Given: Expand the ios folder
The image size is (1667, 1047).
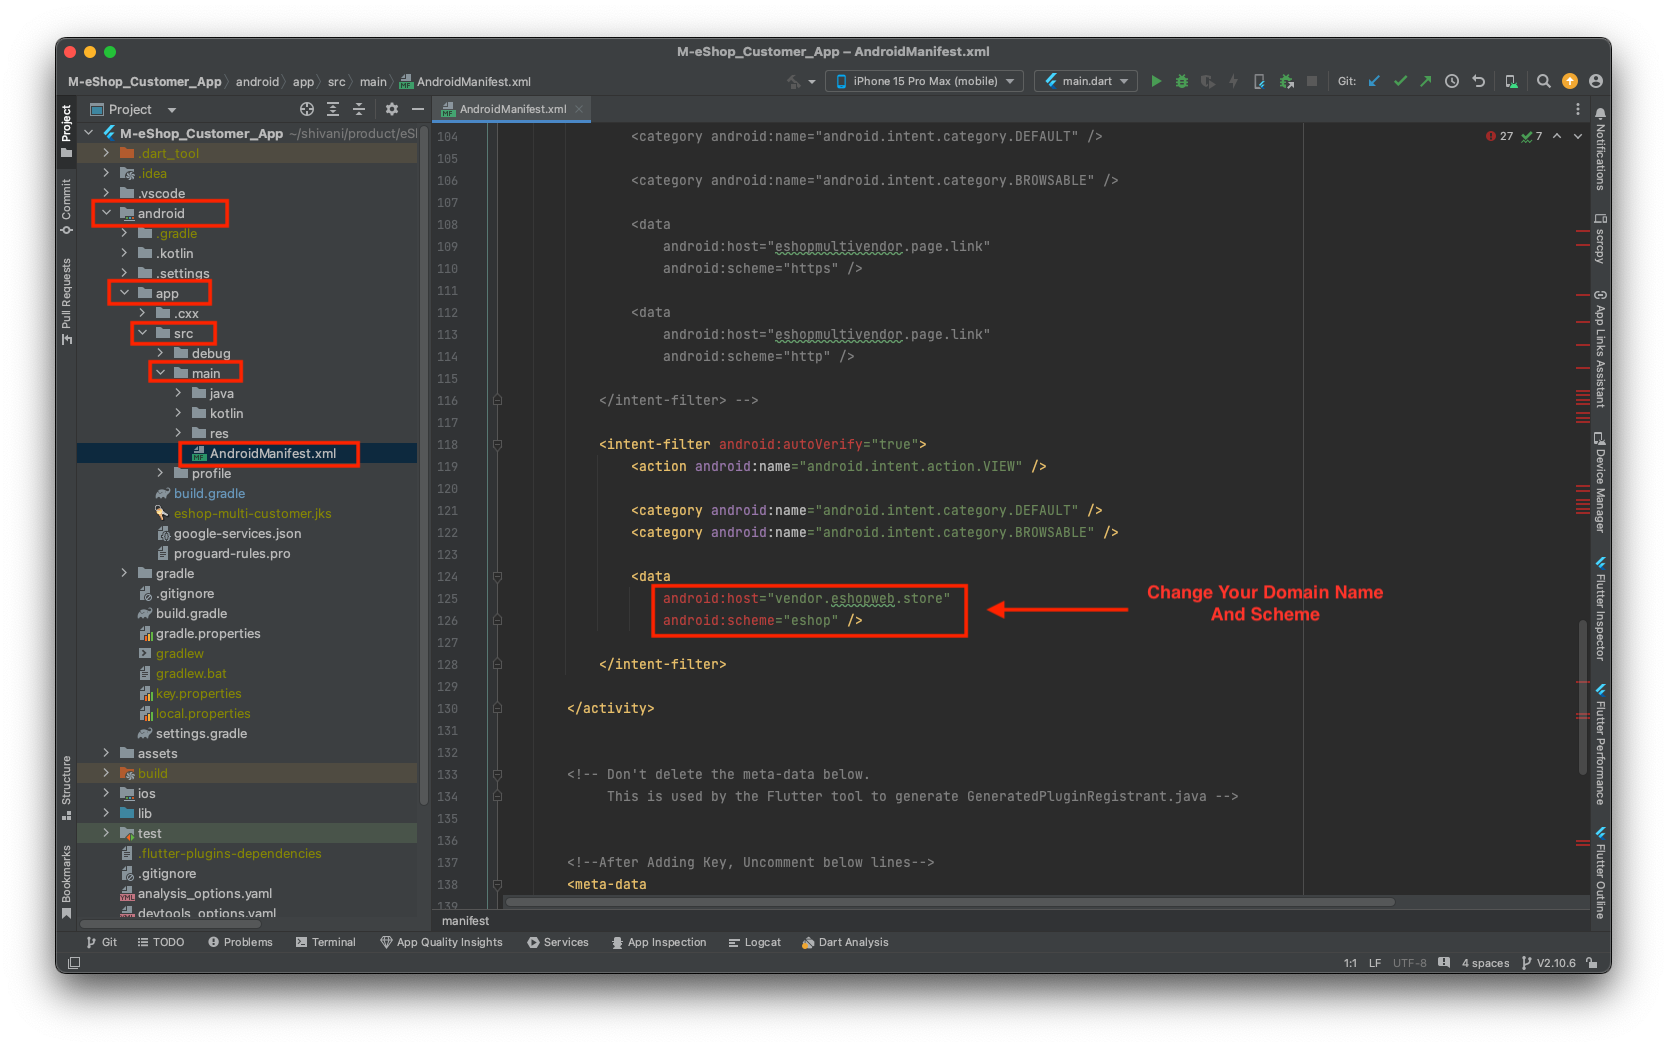Looking at the screenshot, I should pyautogui.click(x=106, y=793).
